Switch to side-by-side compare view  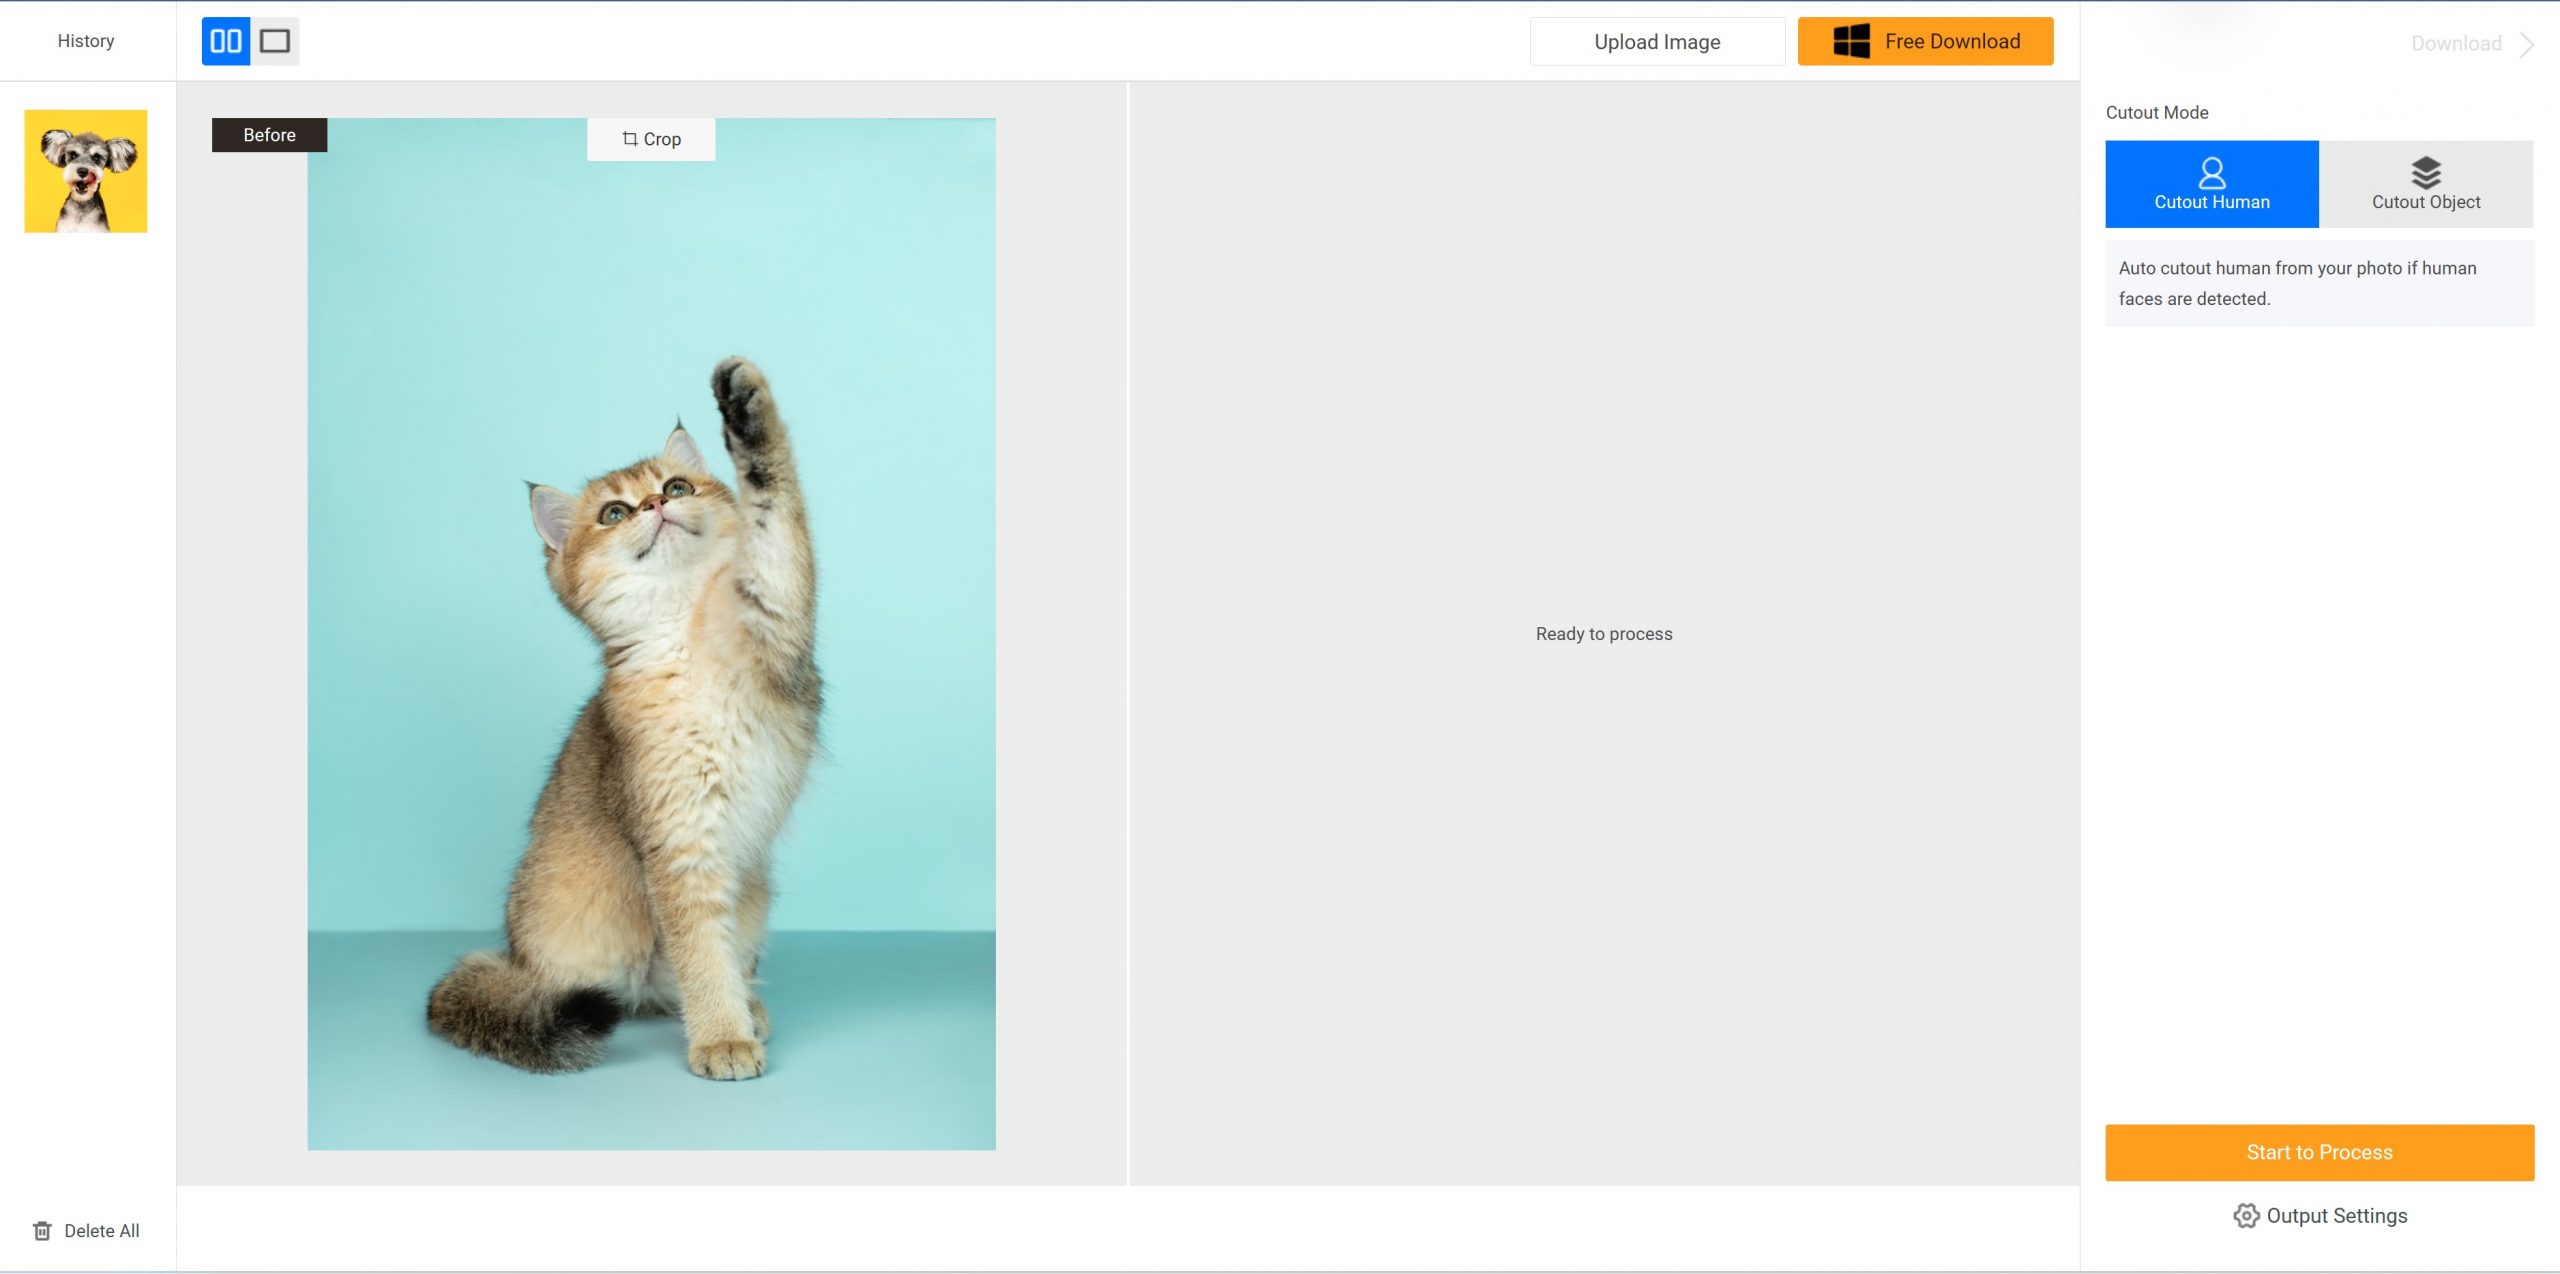point(226,41)
